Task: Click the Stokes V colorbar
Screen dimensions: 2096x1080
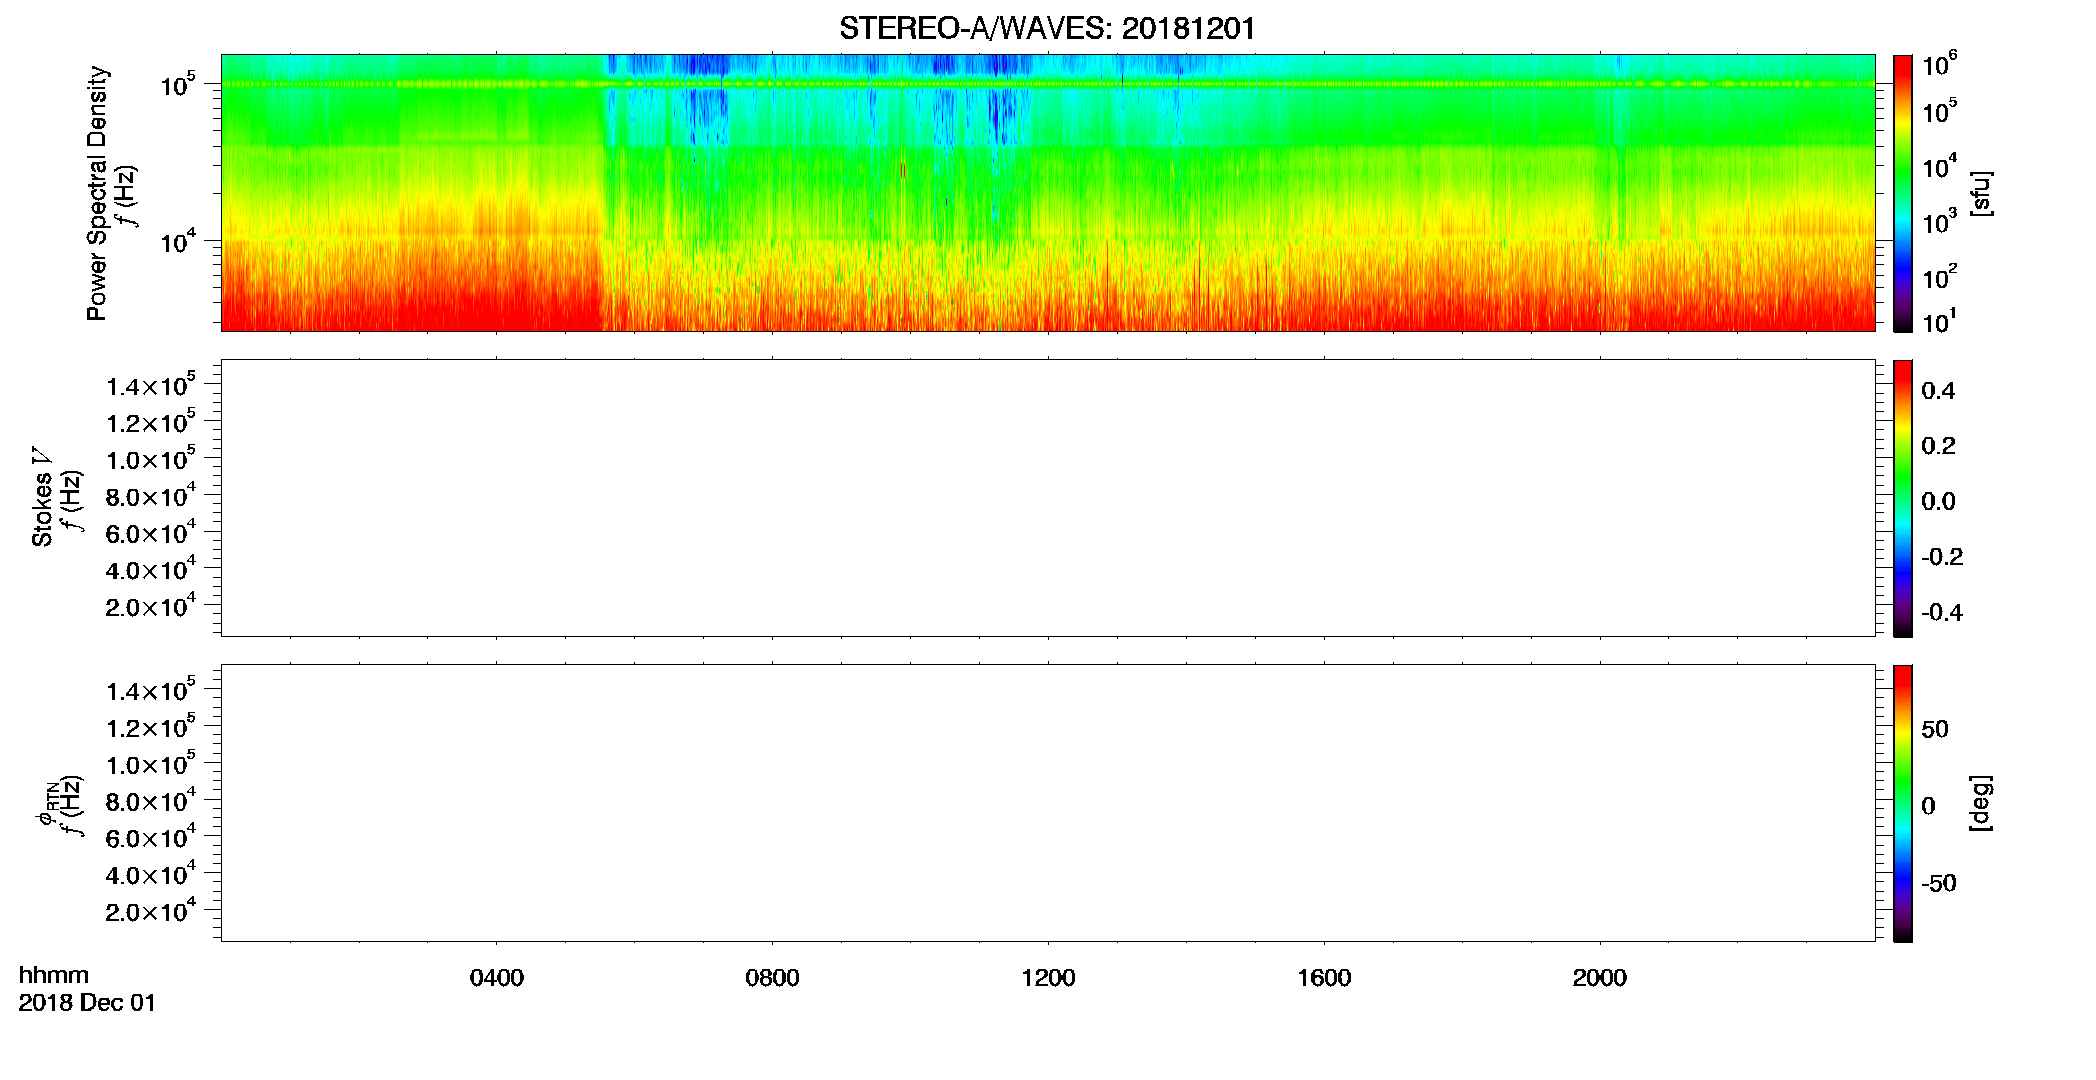Action: (x=1902, y=498)
